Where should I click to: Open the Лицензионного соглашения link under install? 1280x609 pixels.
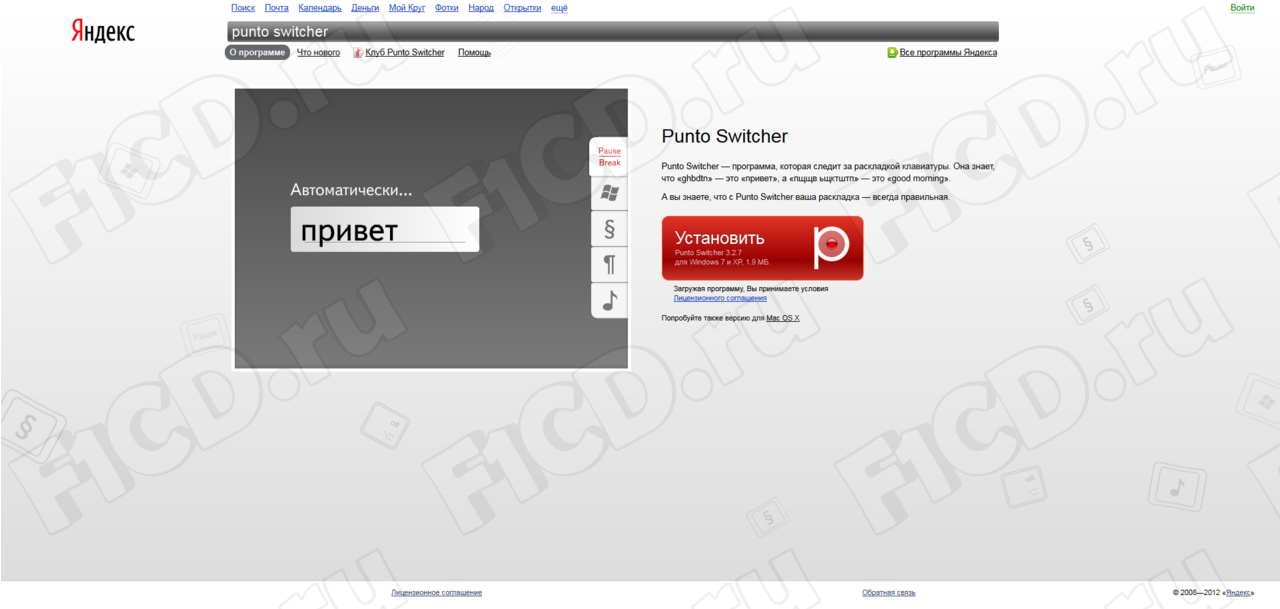[x=720, y=298]
